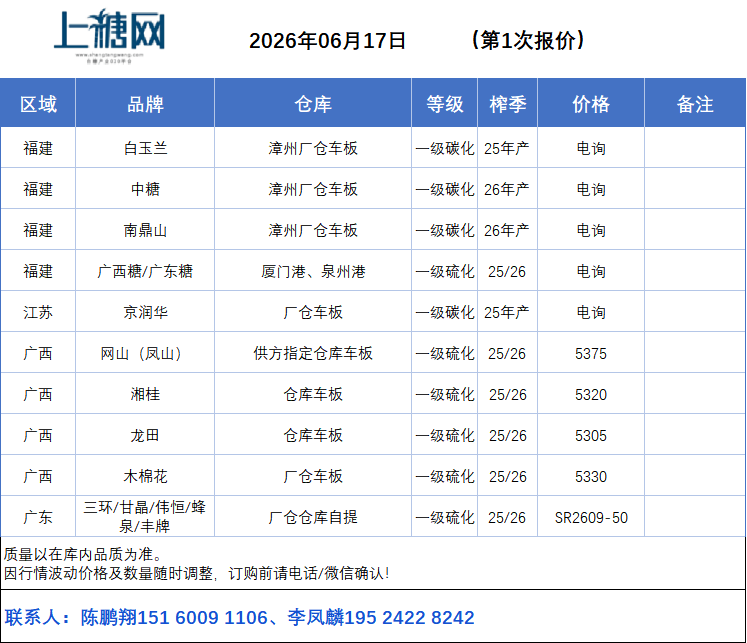The height and width of the screenshot is (643, 747).
Task: Click 电询 in the 白玉兰 row
Action: click(591, 148)
